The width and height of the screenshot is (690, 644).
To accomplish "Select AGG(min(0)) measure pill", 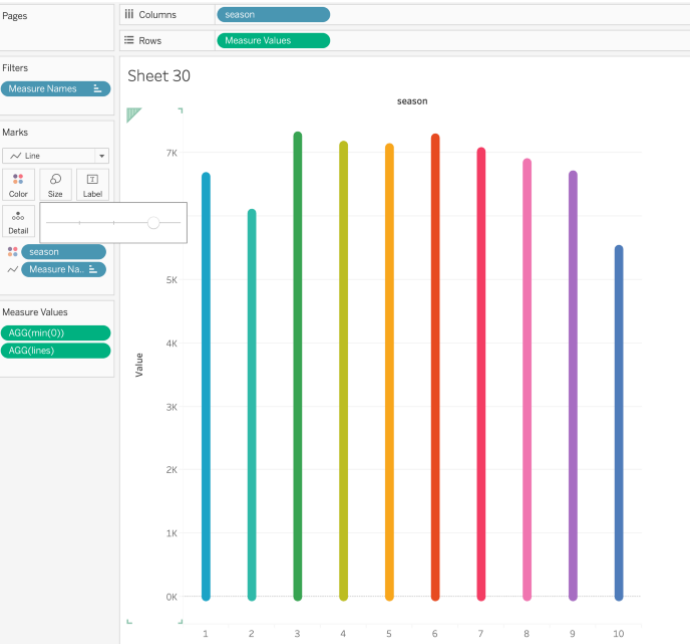I will click(x=55, y=333).
